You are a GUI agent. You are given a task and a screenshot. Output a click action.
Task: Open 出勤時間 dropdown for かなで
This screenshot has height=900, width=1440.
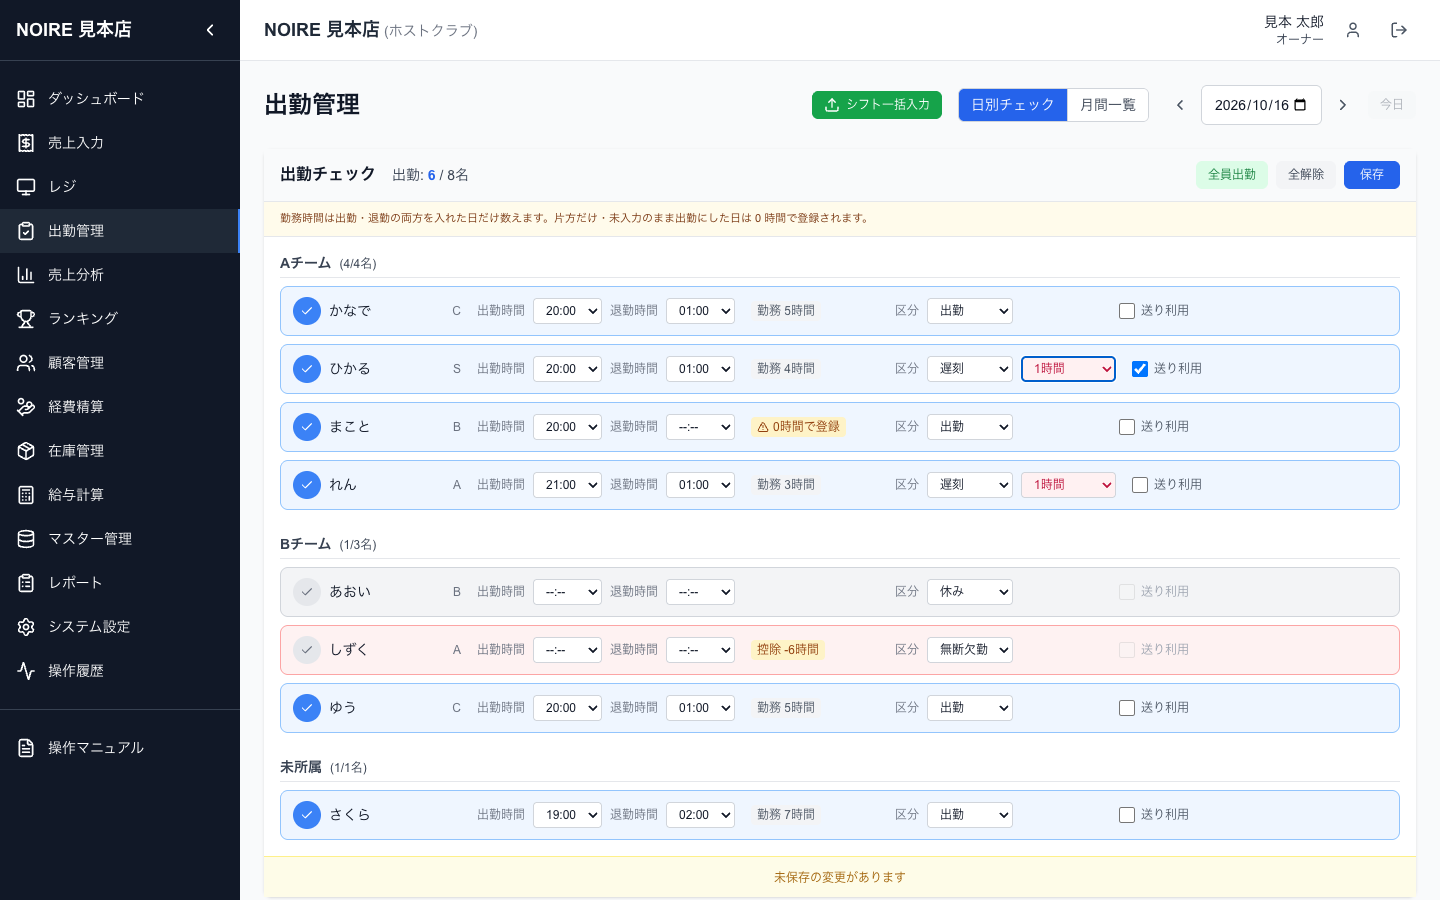click(567, 311)
